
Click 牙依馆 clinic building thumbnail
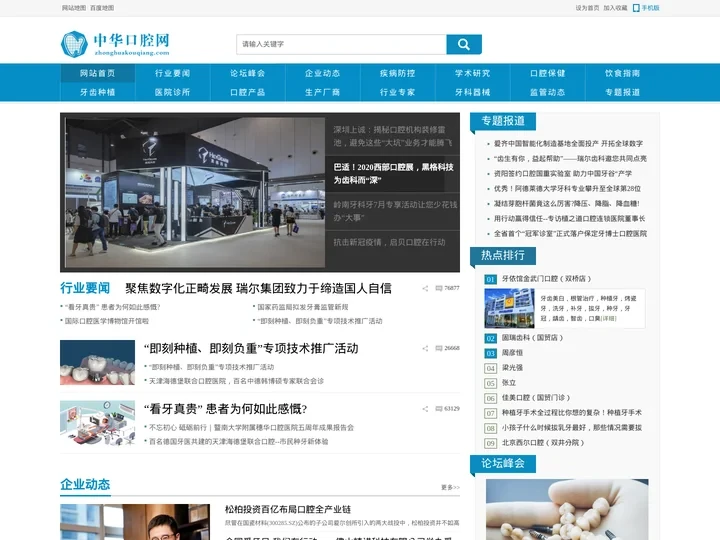click(509, 308)
